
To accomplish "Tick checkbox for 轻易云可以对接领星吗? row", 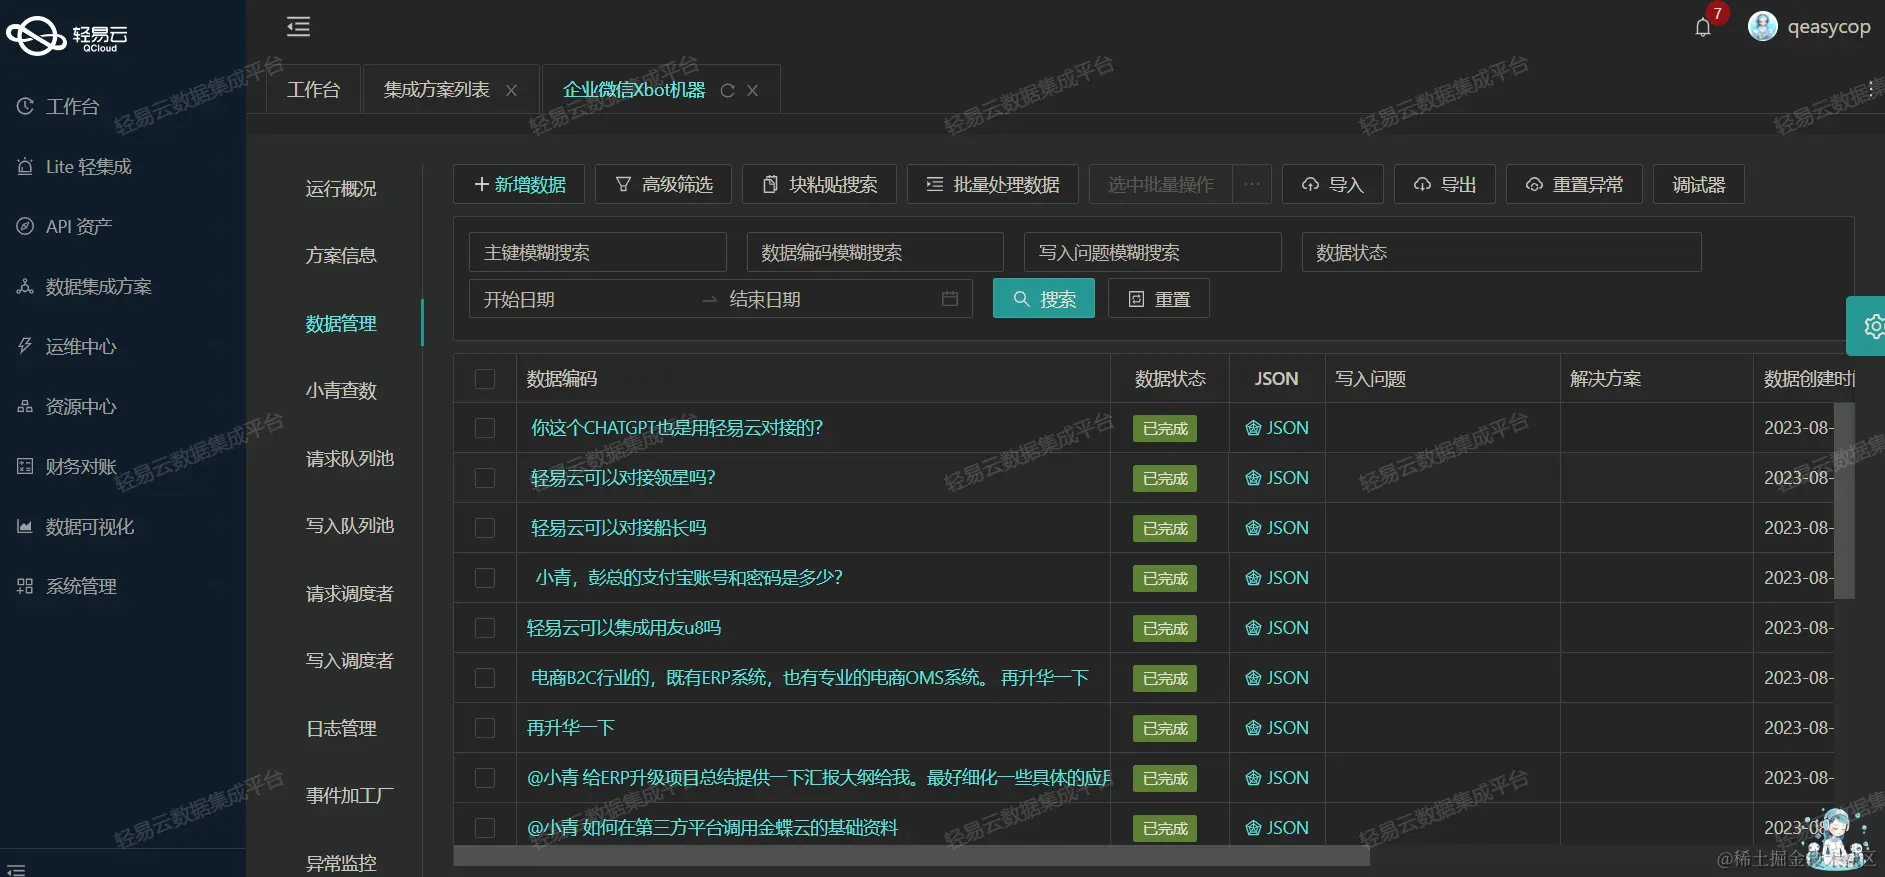I will point(485,478).
